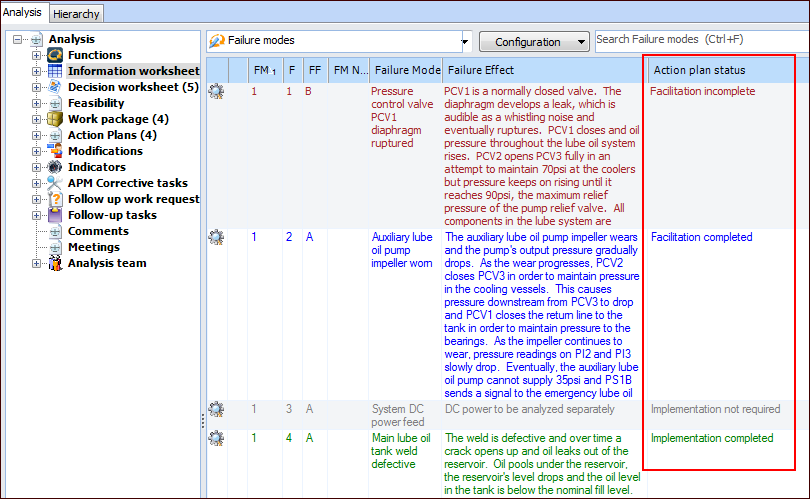Image resolution: width=810 pixels, height=499 pixels.
Task: Click the Indicators gauge icon
Action: pyautogui.click(x=55, y=167)
